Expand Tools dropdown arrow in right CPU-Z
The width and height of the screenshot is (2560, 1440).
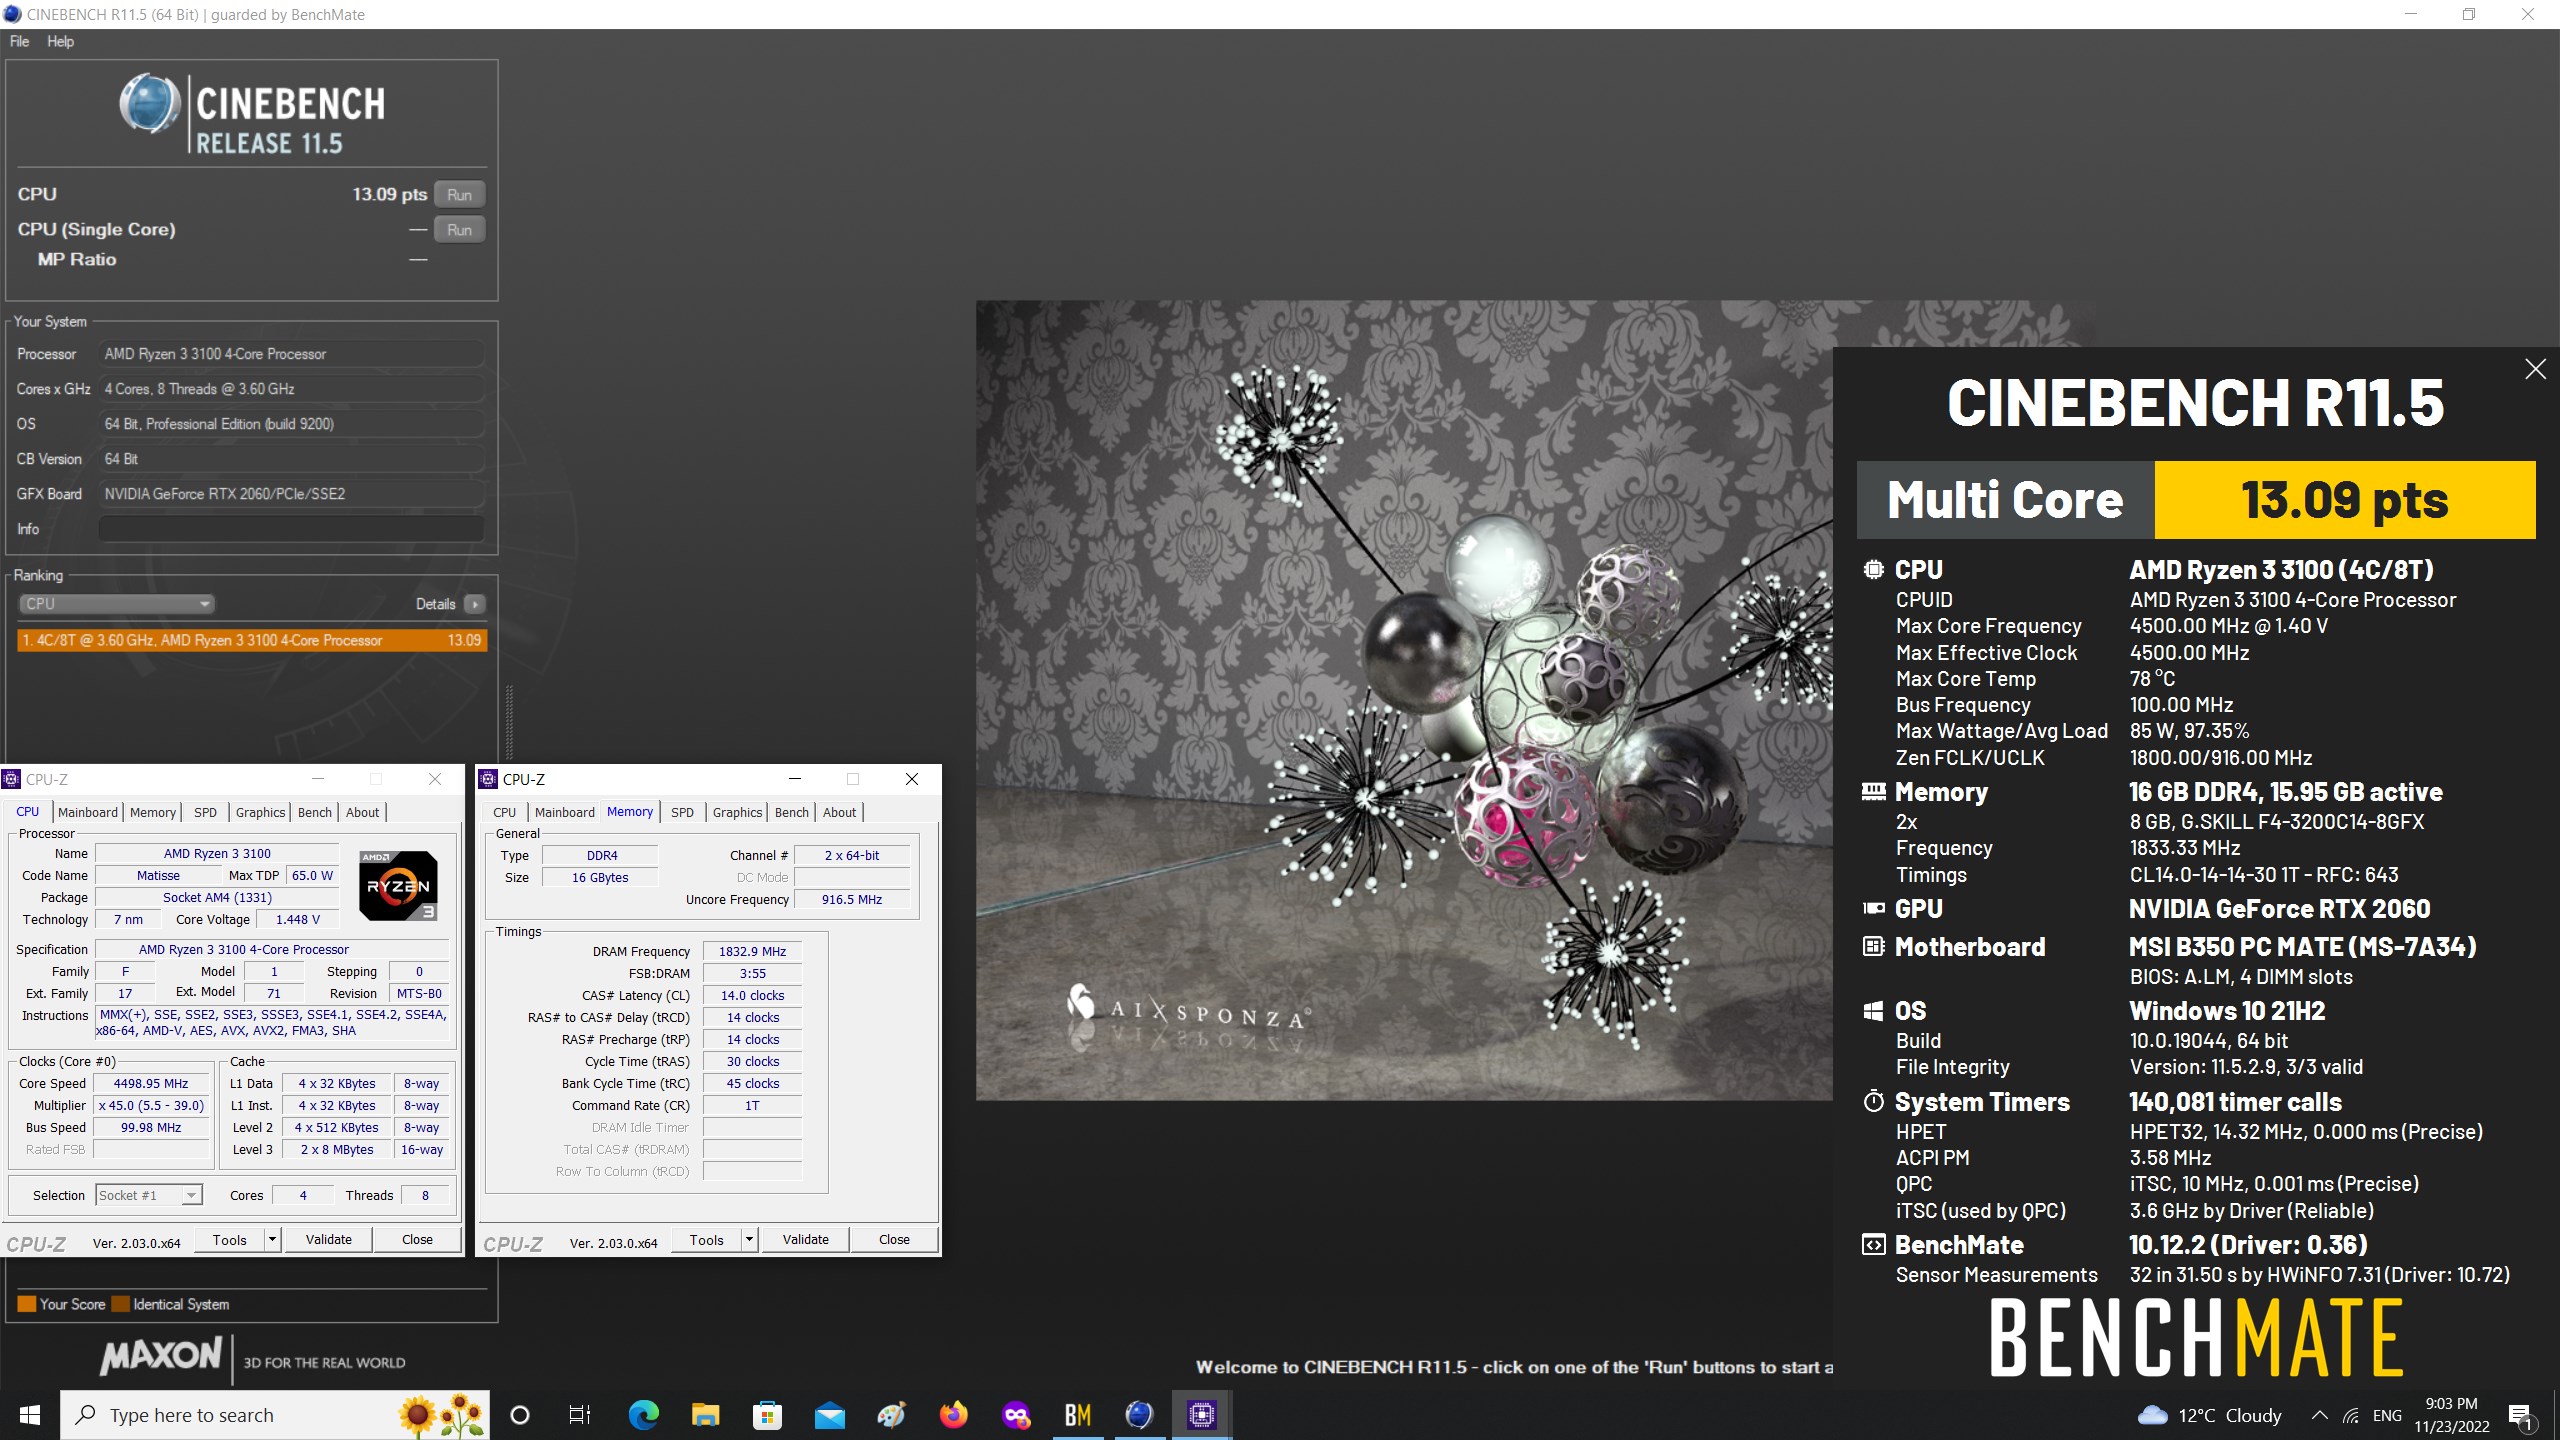749,1240
